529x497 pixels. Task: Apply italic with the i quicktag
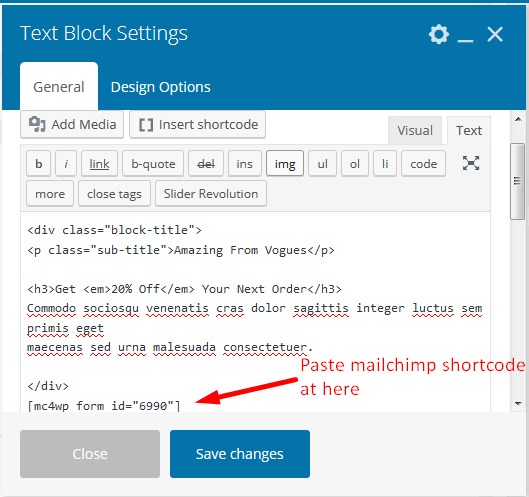66,164
